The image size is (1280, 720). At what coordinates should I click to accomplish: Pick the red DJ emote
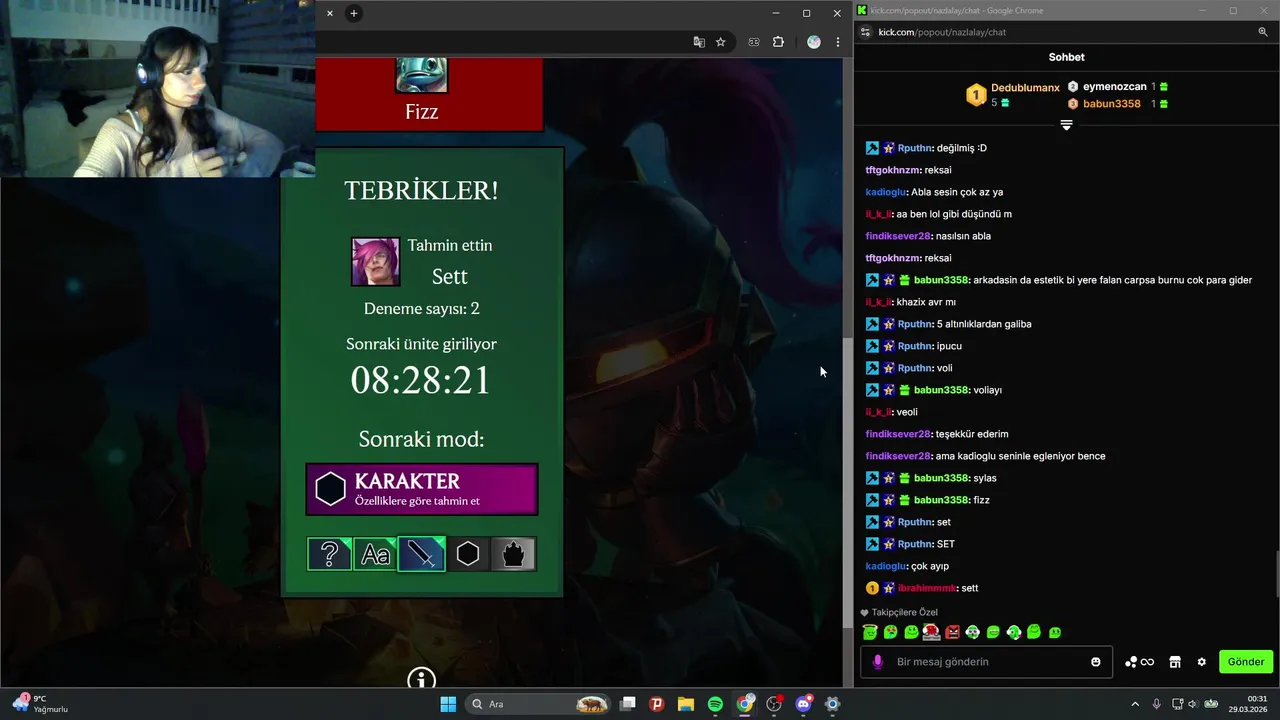point(931,632)
